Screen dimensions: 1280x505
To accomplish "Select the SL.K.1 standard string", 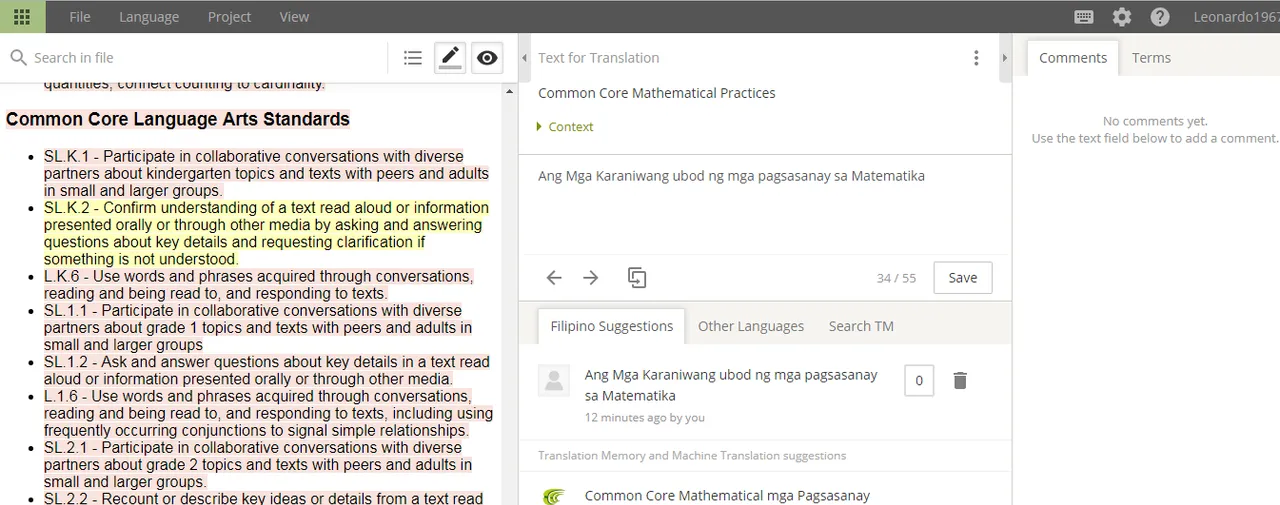I will coord(266,173).
